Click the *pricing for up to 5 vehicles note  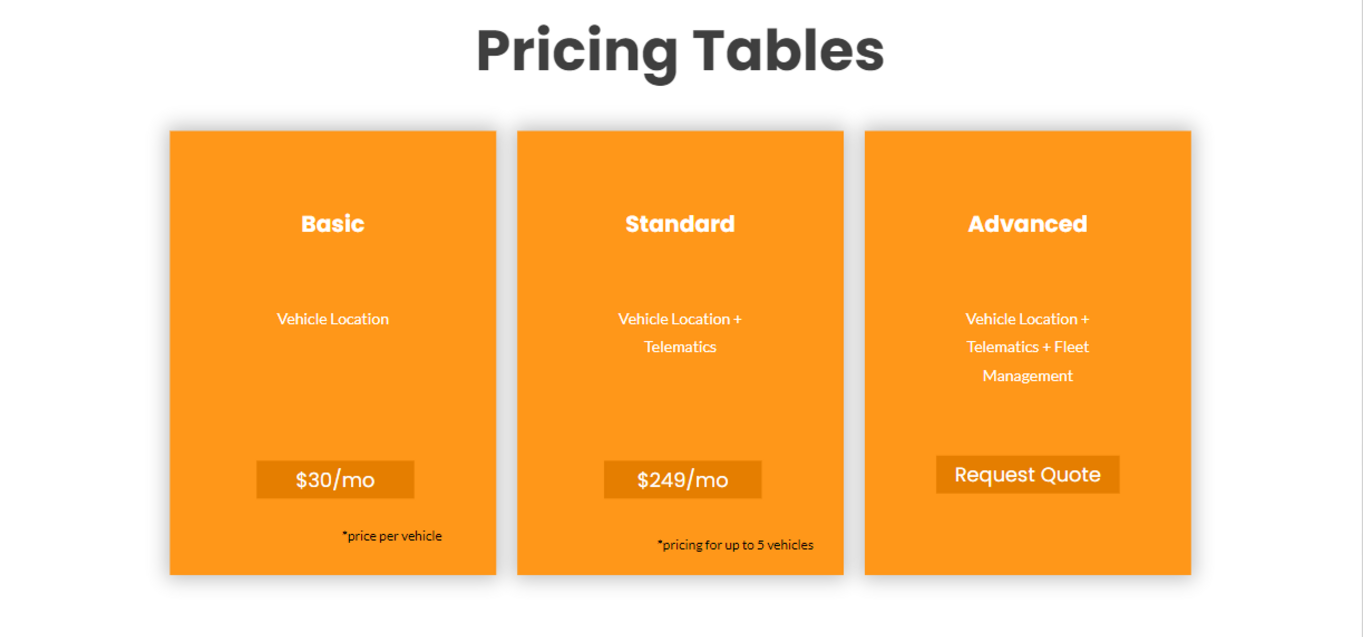pos(735,545)
